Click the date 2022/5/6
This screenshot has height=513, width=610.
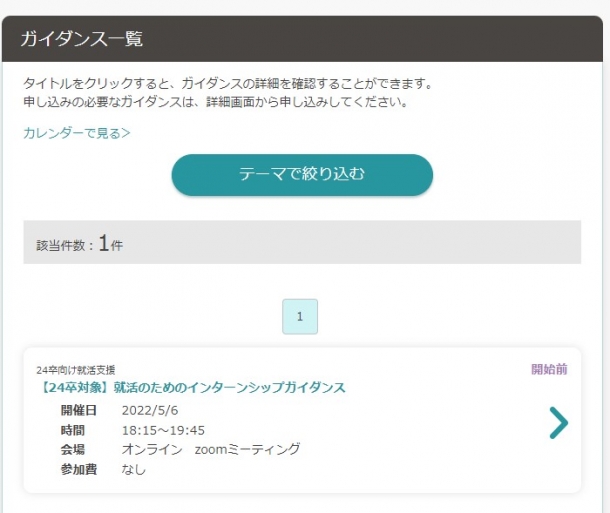(150, 411)
